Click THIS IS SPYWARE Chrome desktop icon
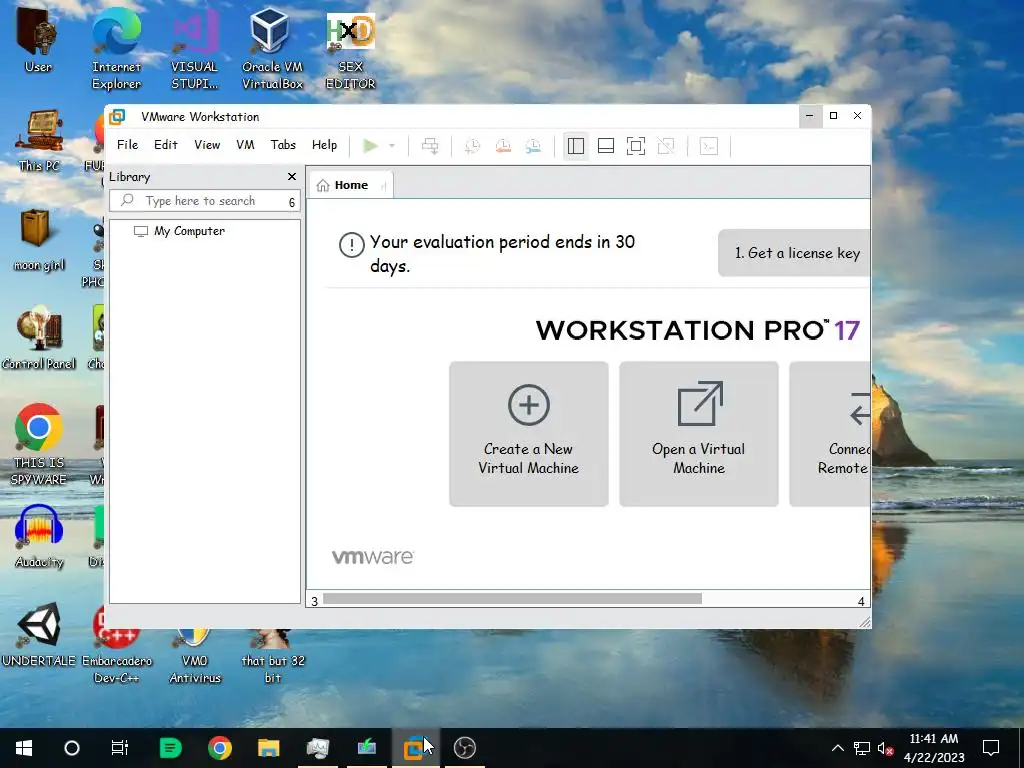Viewport: 1024px width, 768px height. (x=39, y=444)
